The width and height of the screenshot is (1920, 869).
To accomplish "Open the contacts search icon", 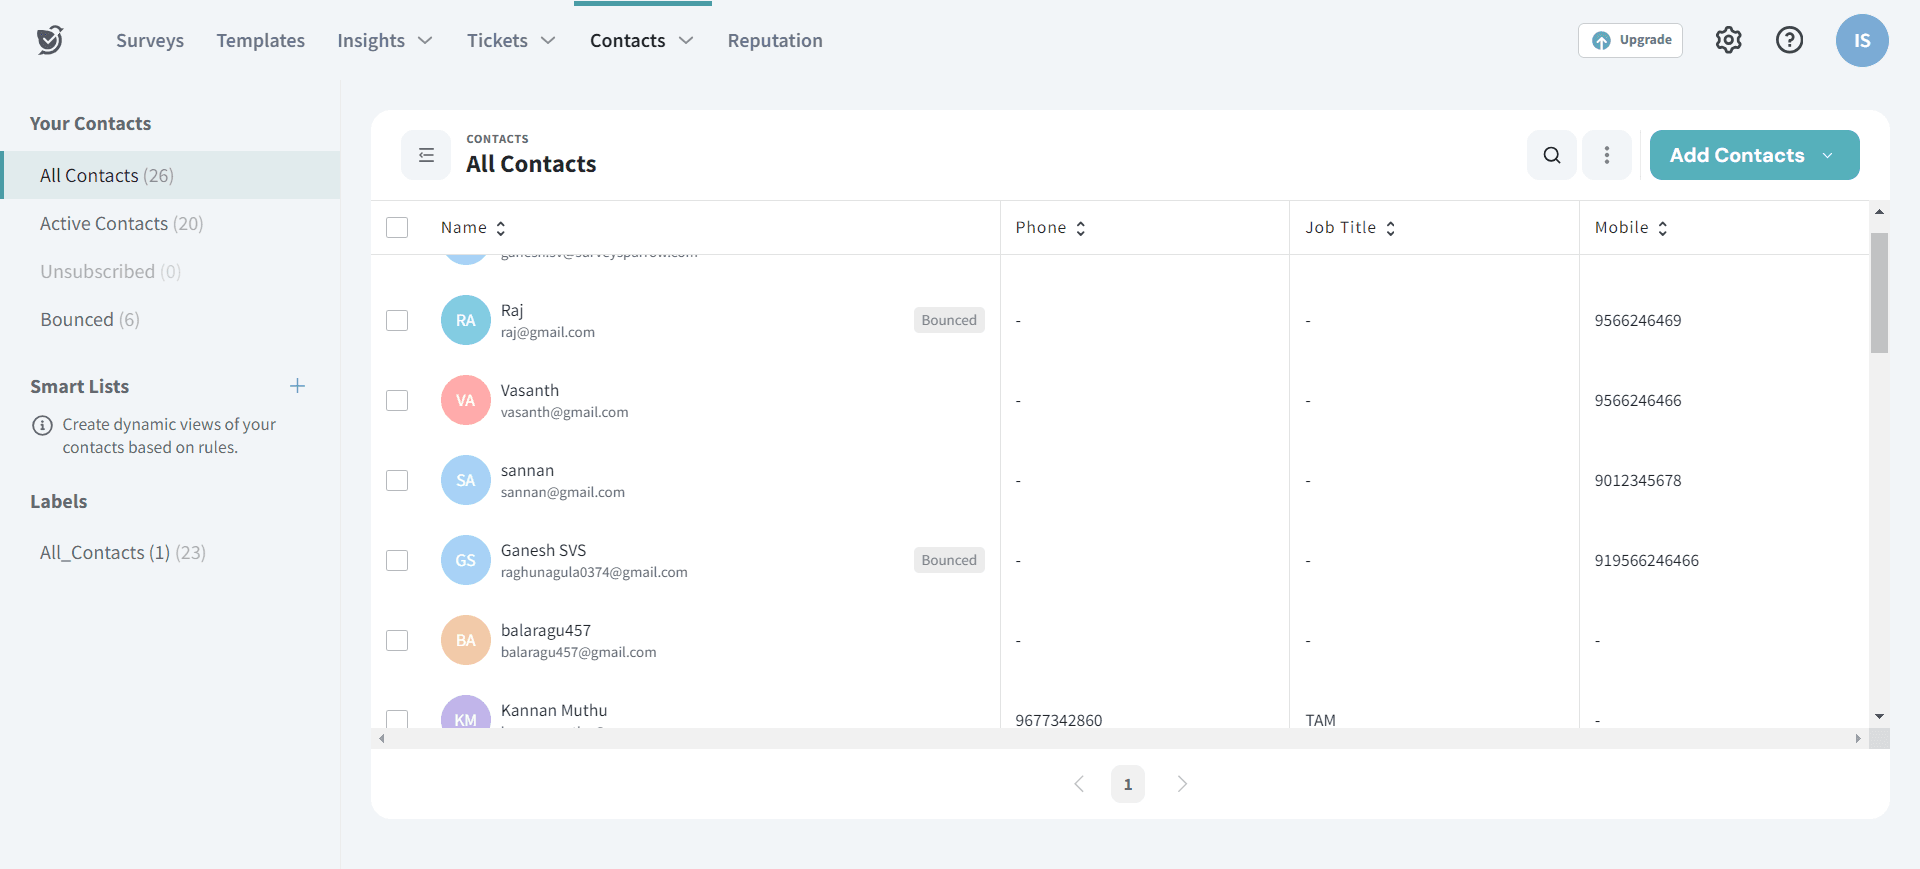I will click(x=1551, y=155).
